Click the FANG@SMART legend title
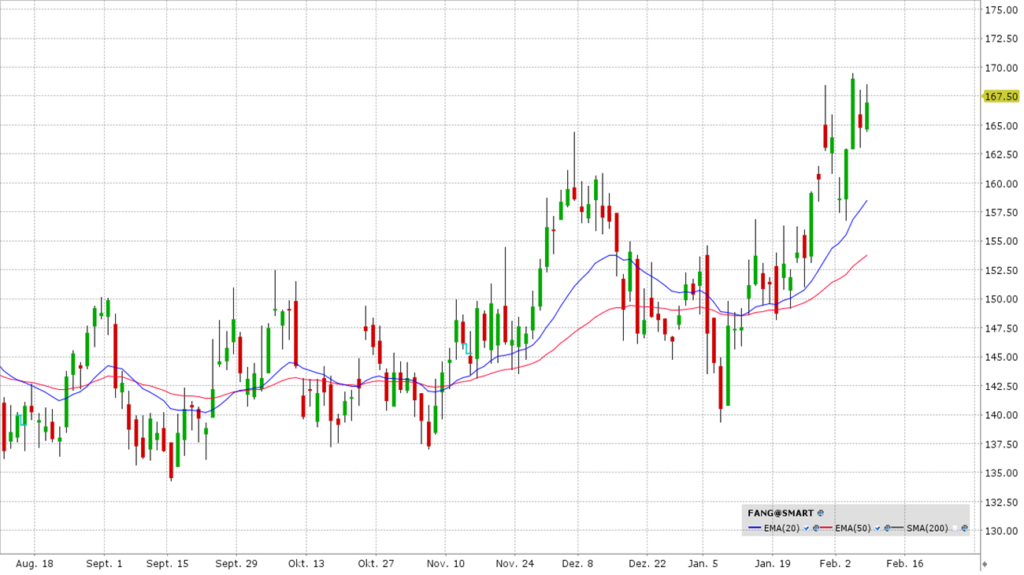The height and width of the screenshot is (575, 1024). (780, 513)
